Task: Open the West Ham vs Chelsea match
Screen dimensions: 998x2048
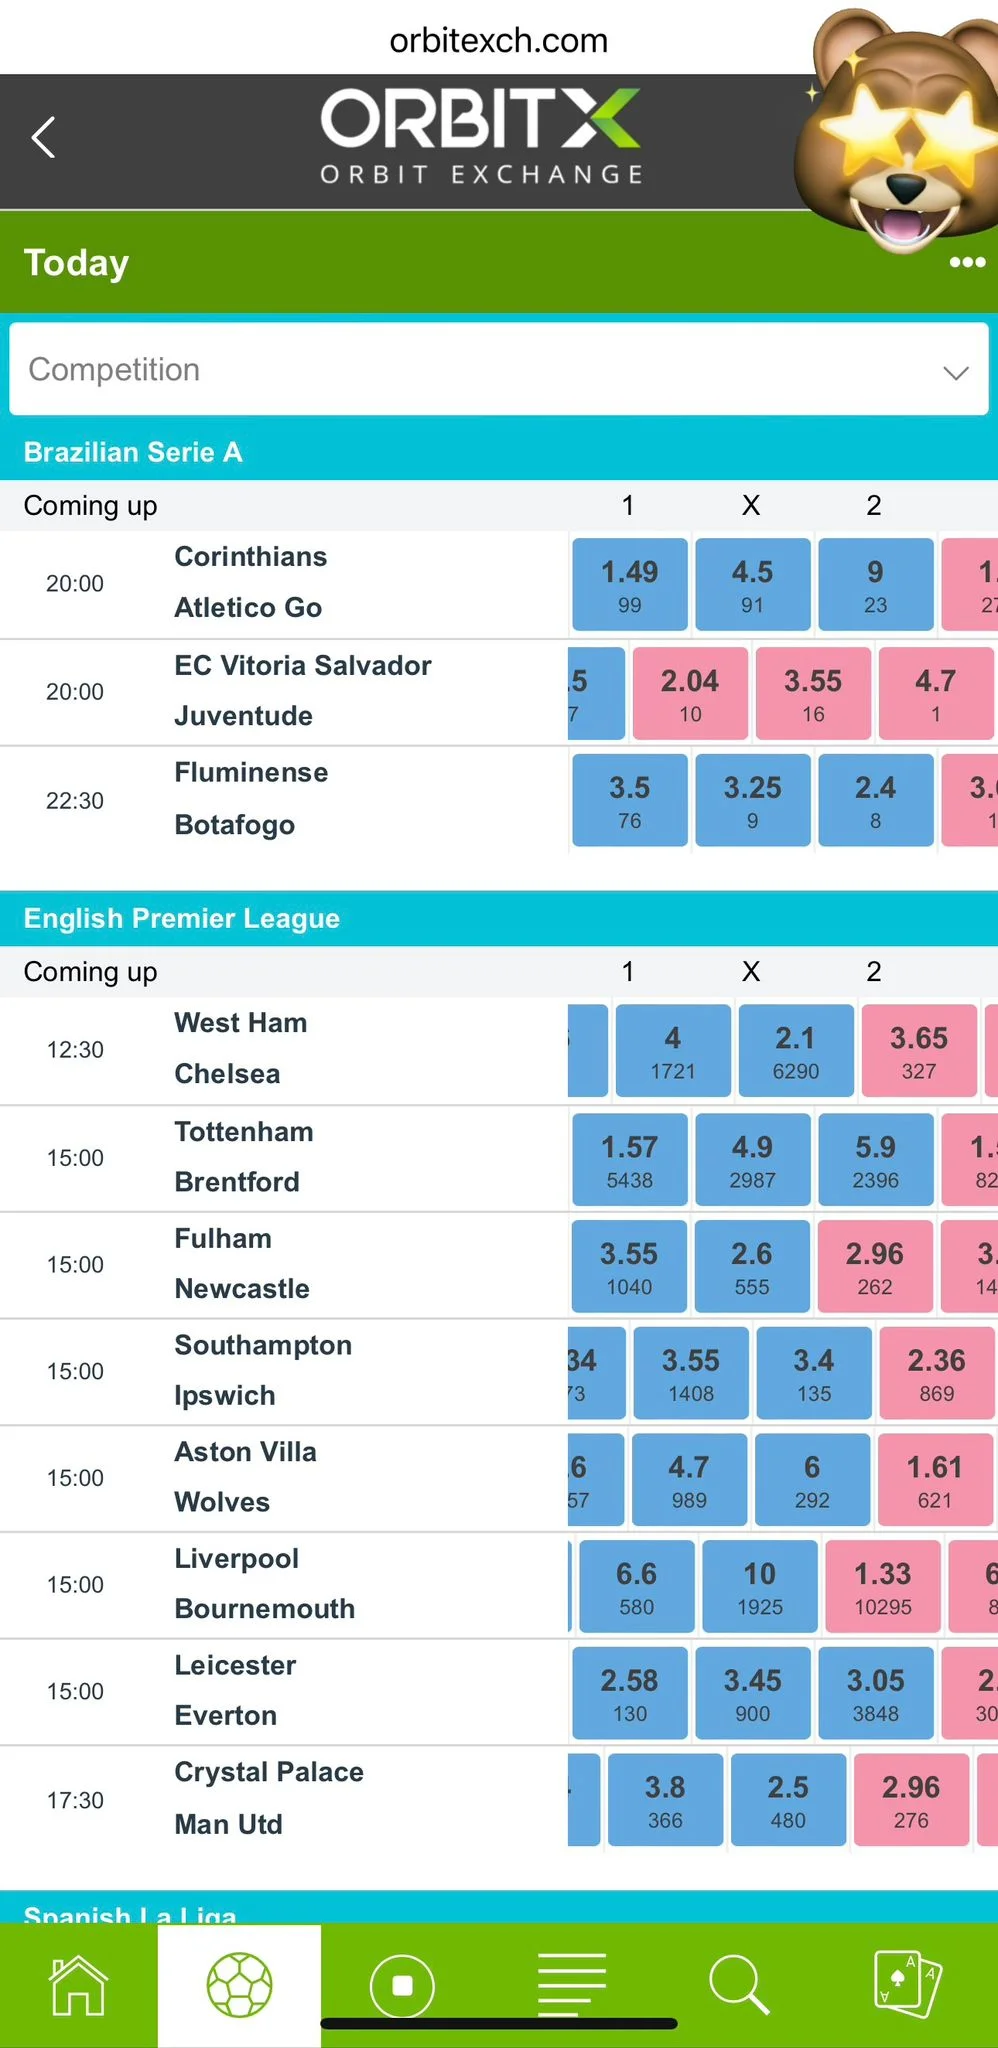Action: 241,1048
